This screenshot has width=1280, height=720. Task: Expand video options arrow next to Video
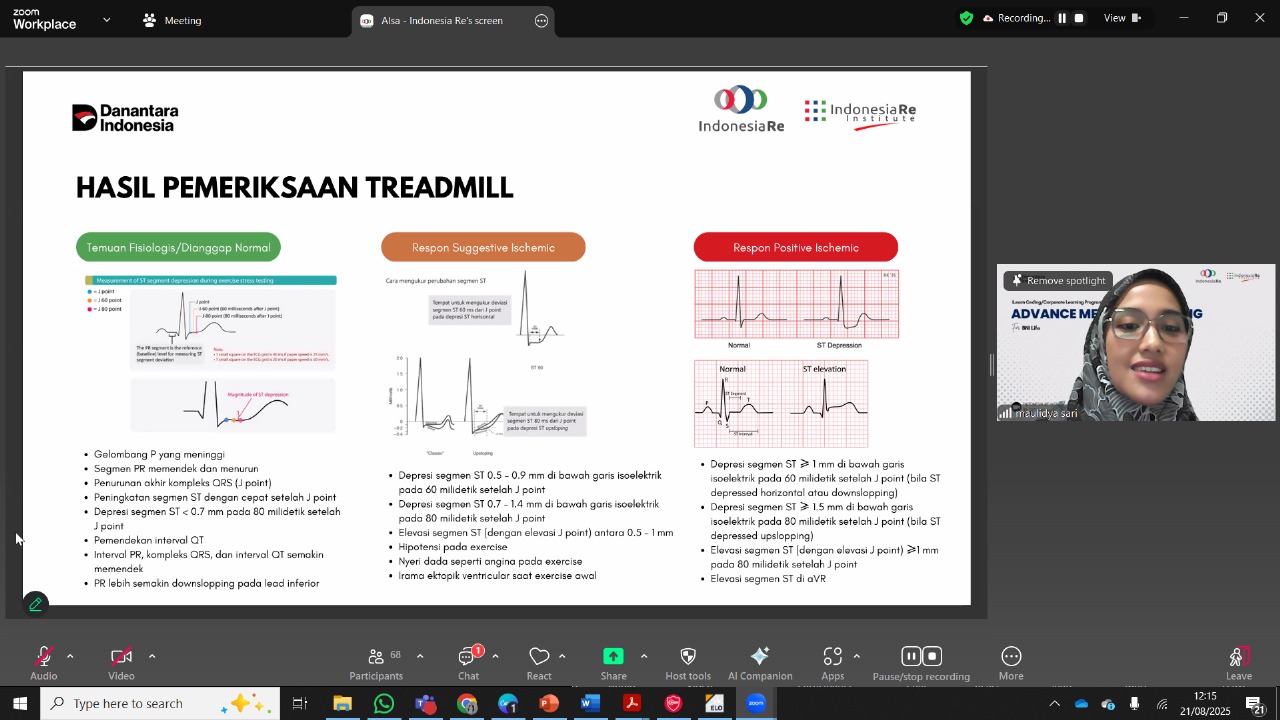click(152, 656)
